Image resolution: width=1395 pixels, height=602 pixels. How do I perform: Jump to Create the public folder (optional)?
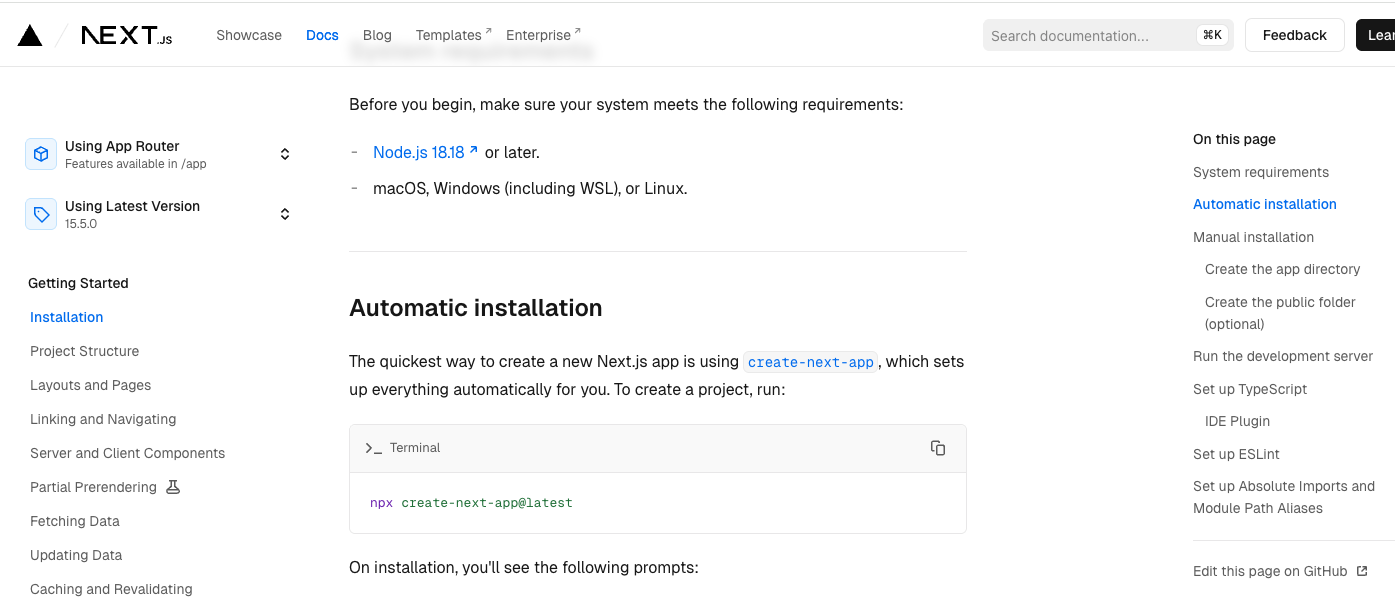click(1281, 313)
